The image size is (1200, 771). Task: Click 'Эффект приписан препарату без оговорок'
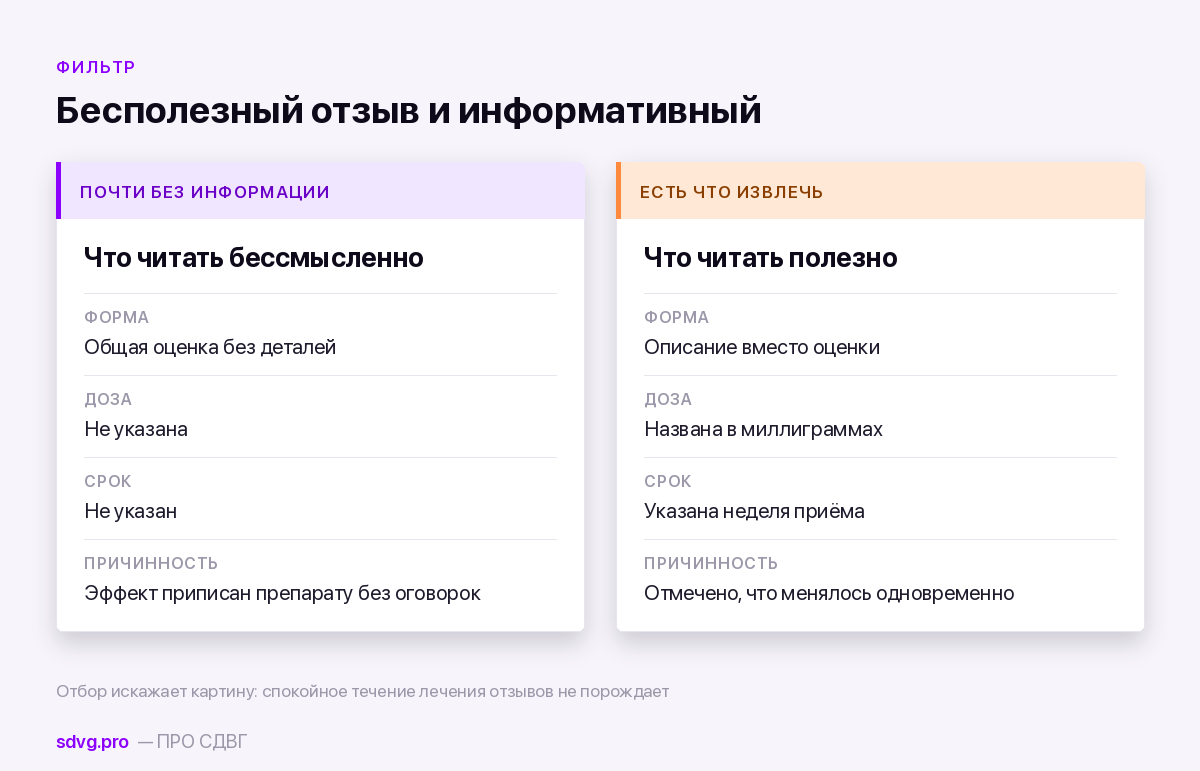[x=282, y=594]
